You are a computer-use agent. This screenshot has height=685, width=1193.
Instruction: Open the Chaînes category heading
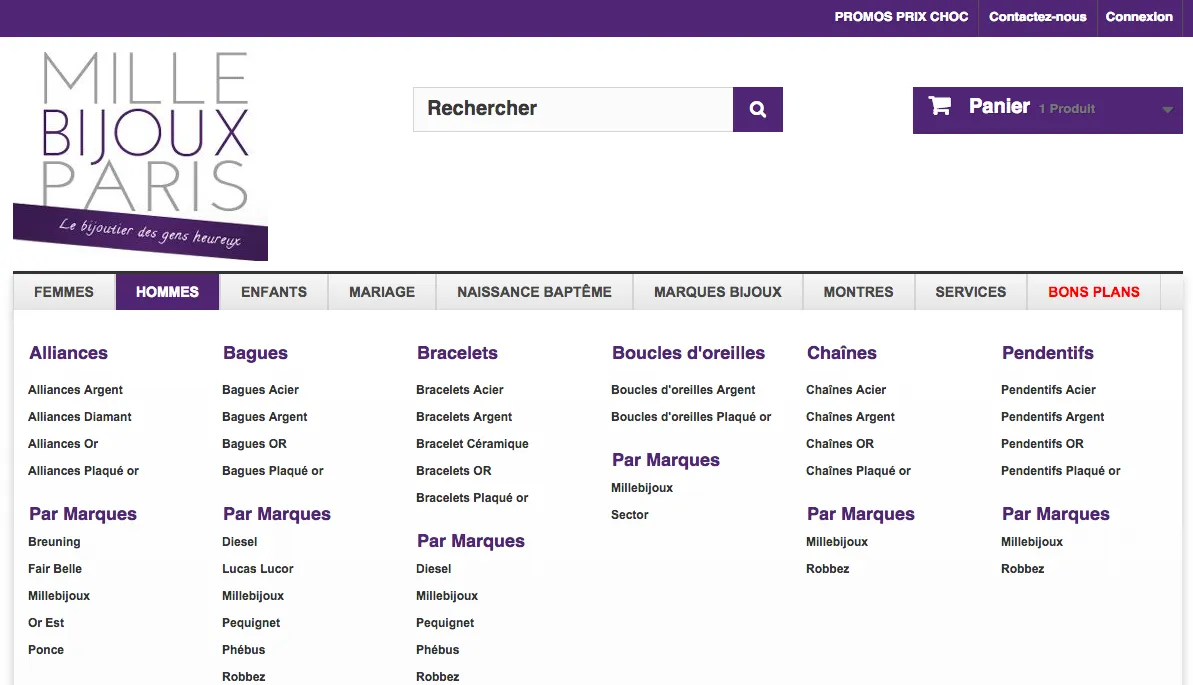pos(841,353)
